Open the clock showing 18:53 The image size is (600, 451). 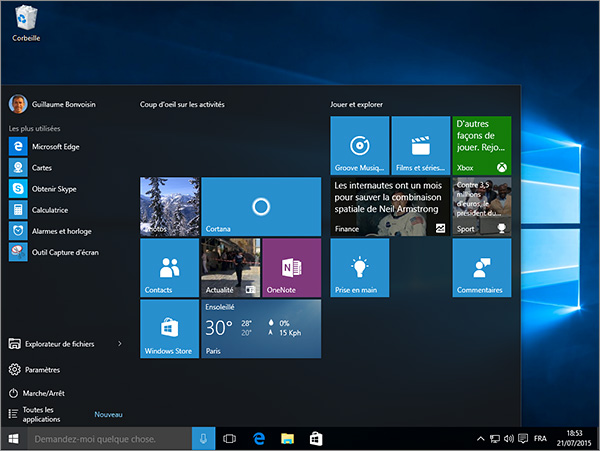coord(574,438)
